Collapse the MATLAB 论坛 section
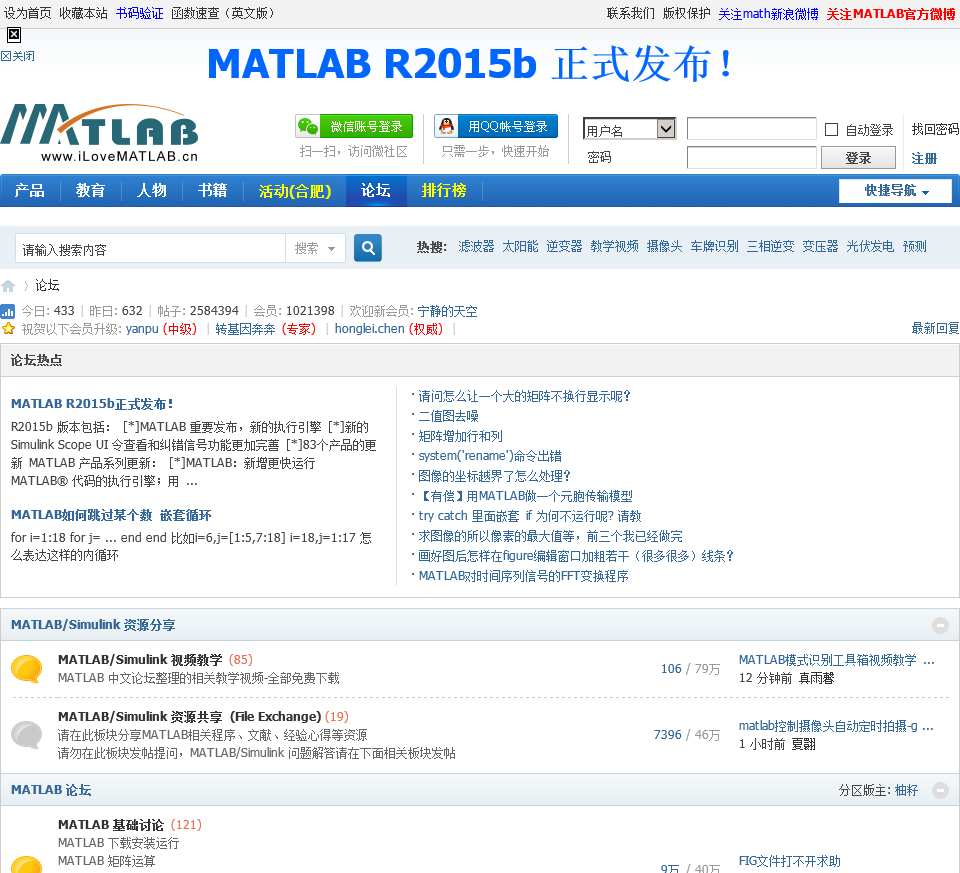960x873 pixels. [940, 790]
